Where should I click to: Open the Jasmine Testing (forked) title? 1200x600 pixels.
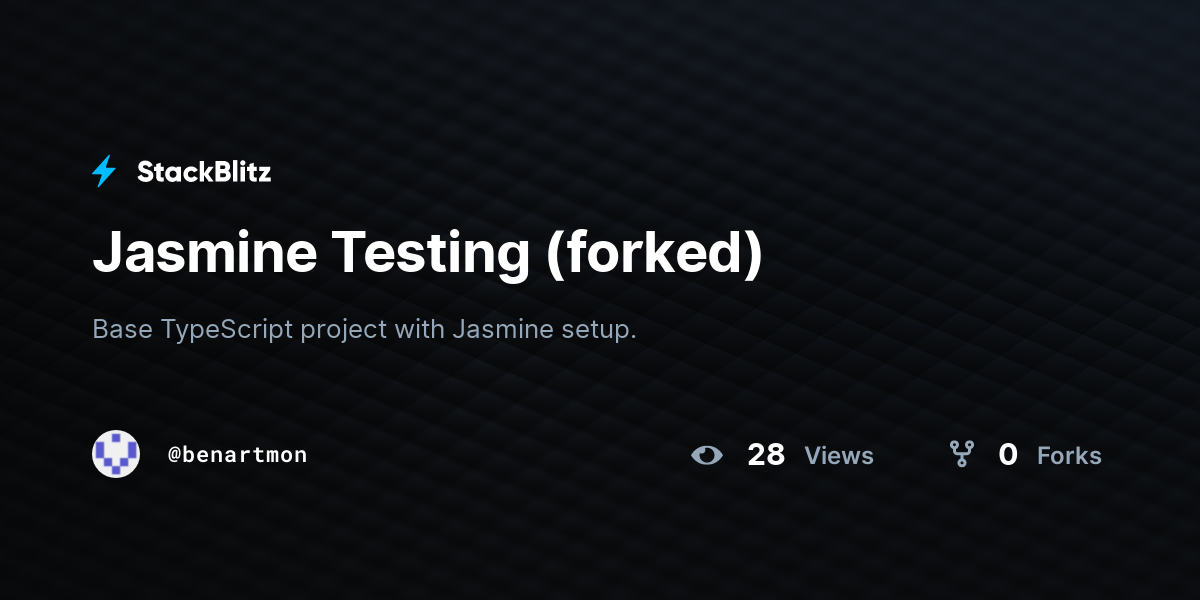tap(428, 253)
